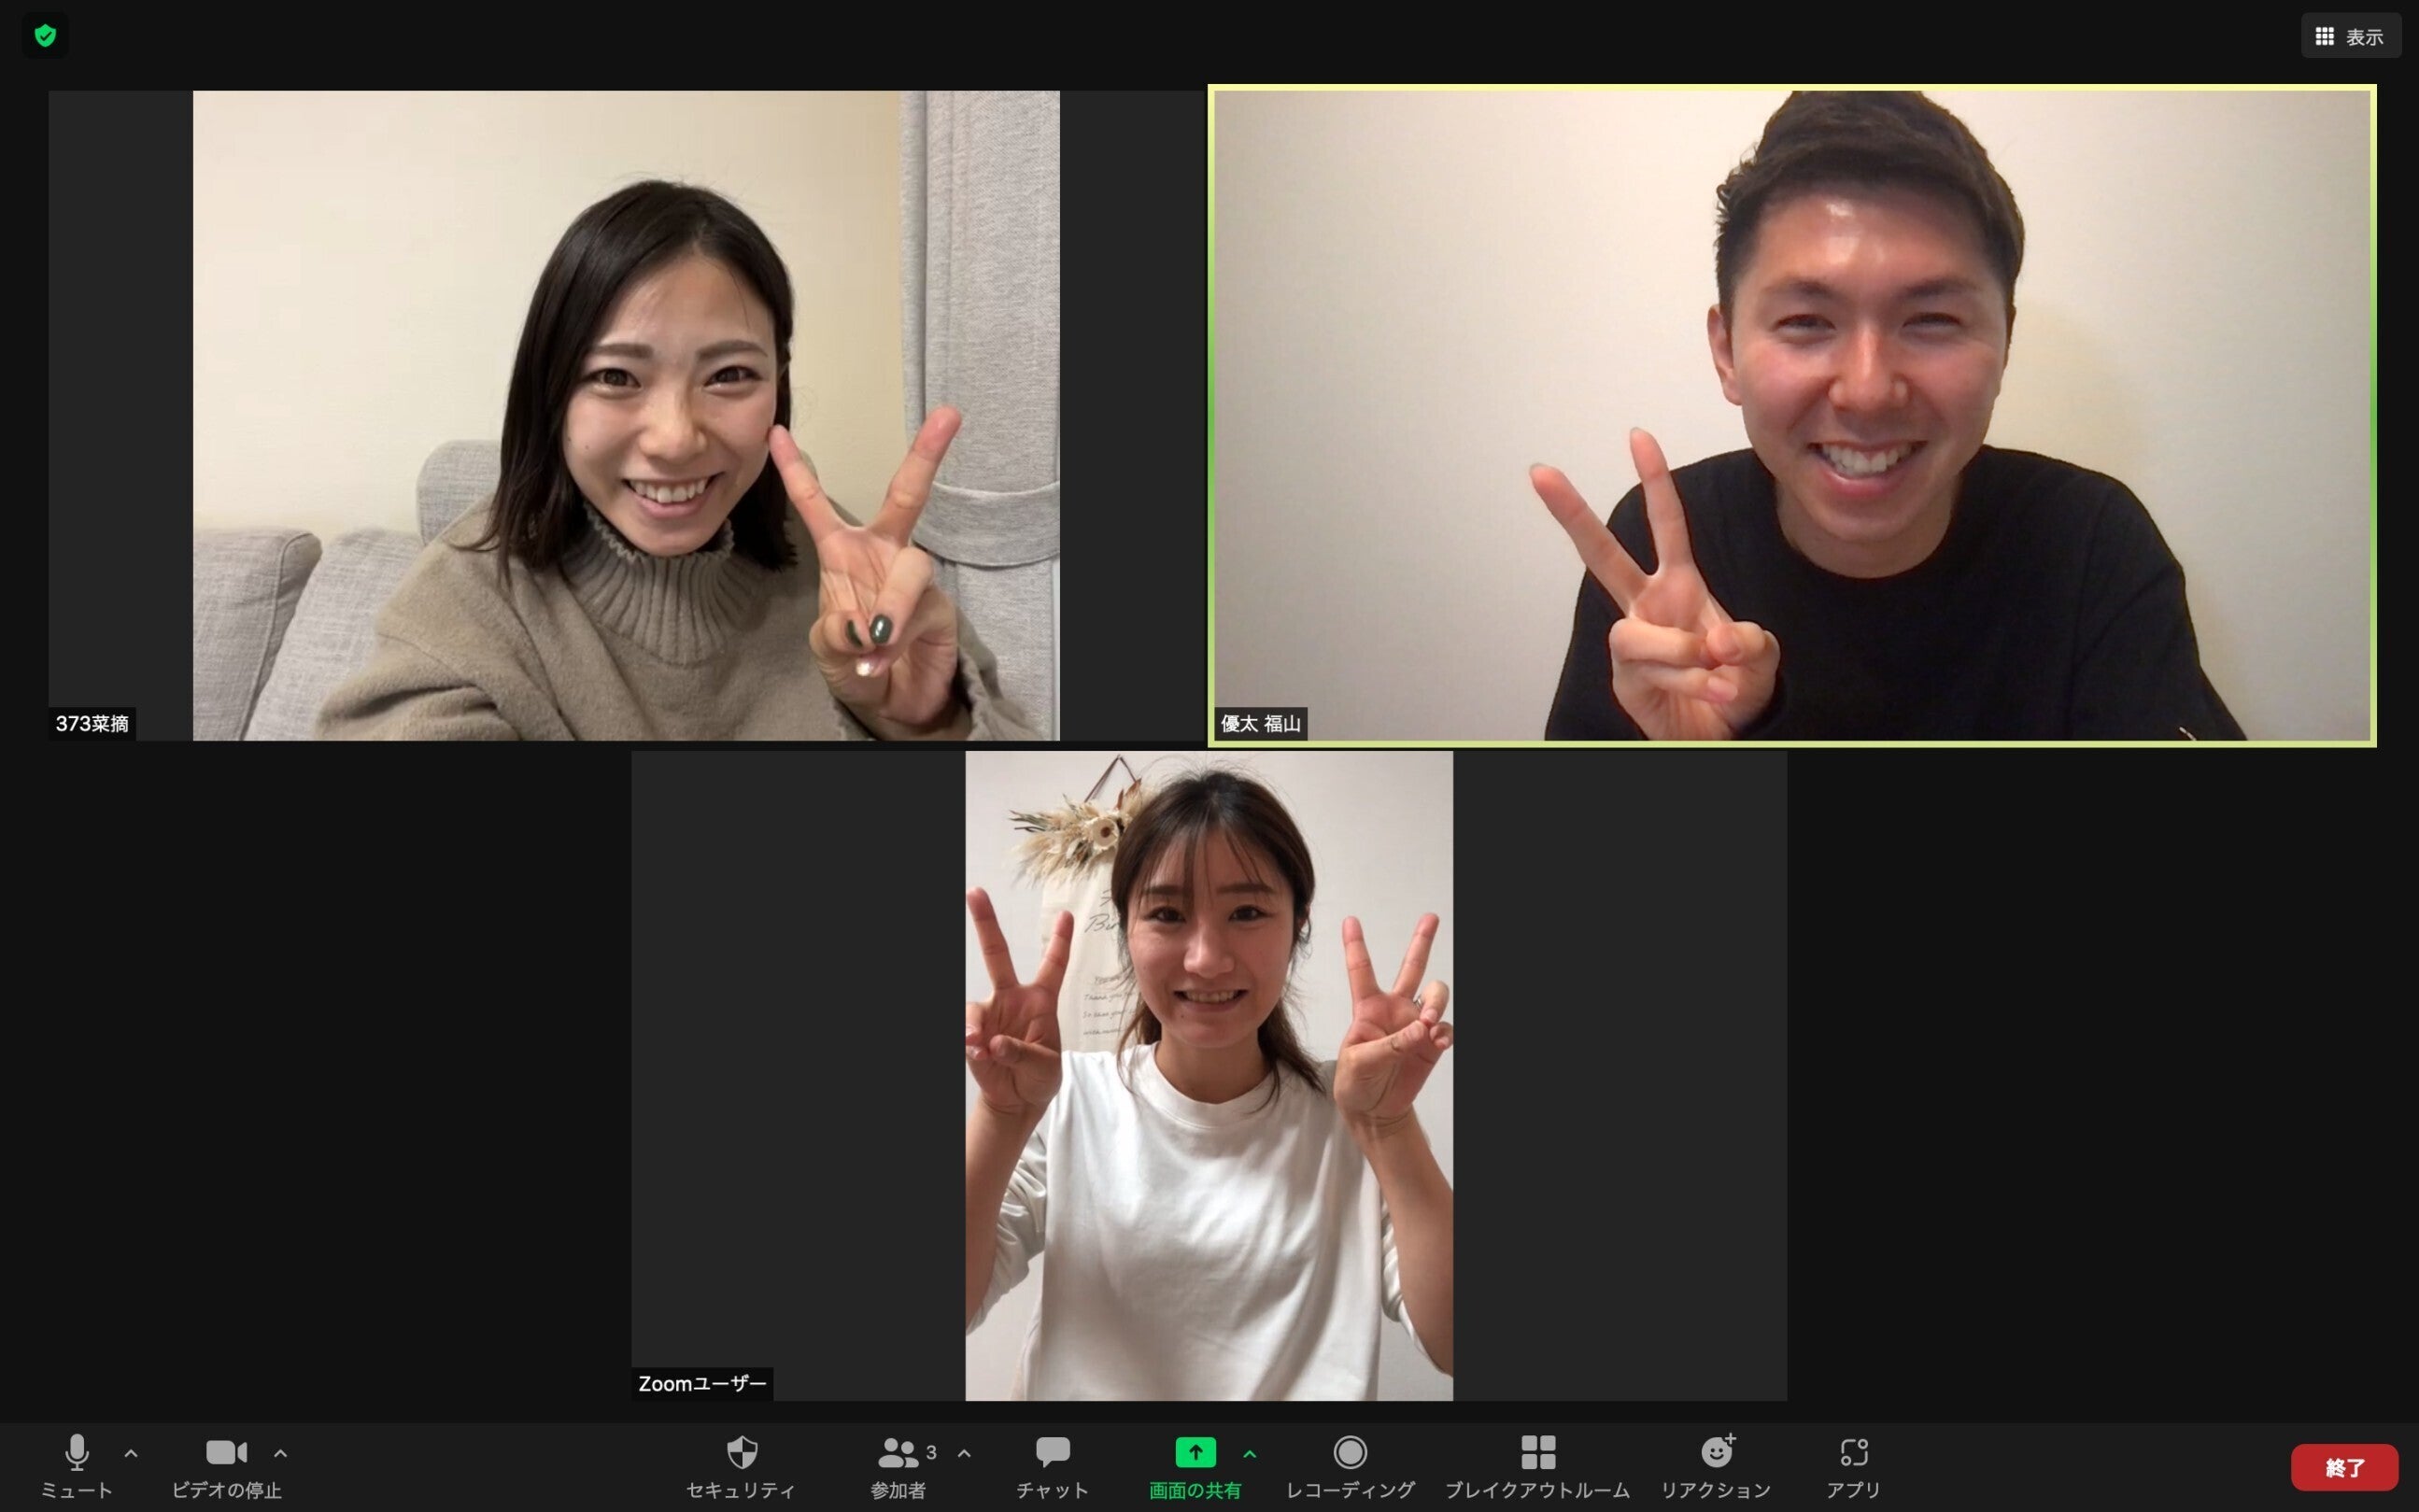Expand video options arrow beside camera

[281, 1453]
